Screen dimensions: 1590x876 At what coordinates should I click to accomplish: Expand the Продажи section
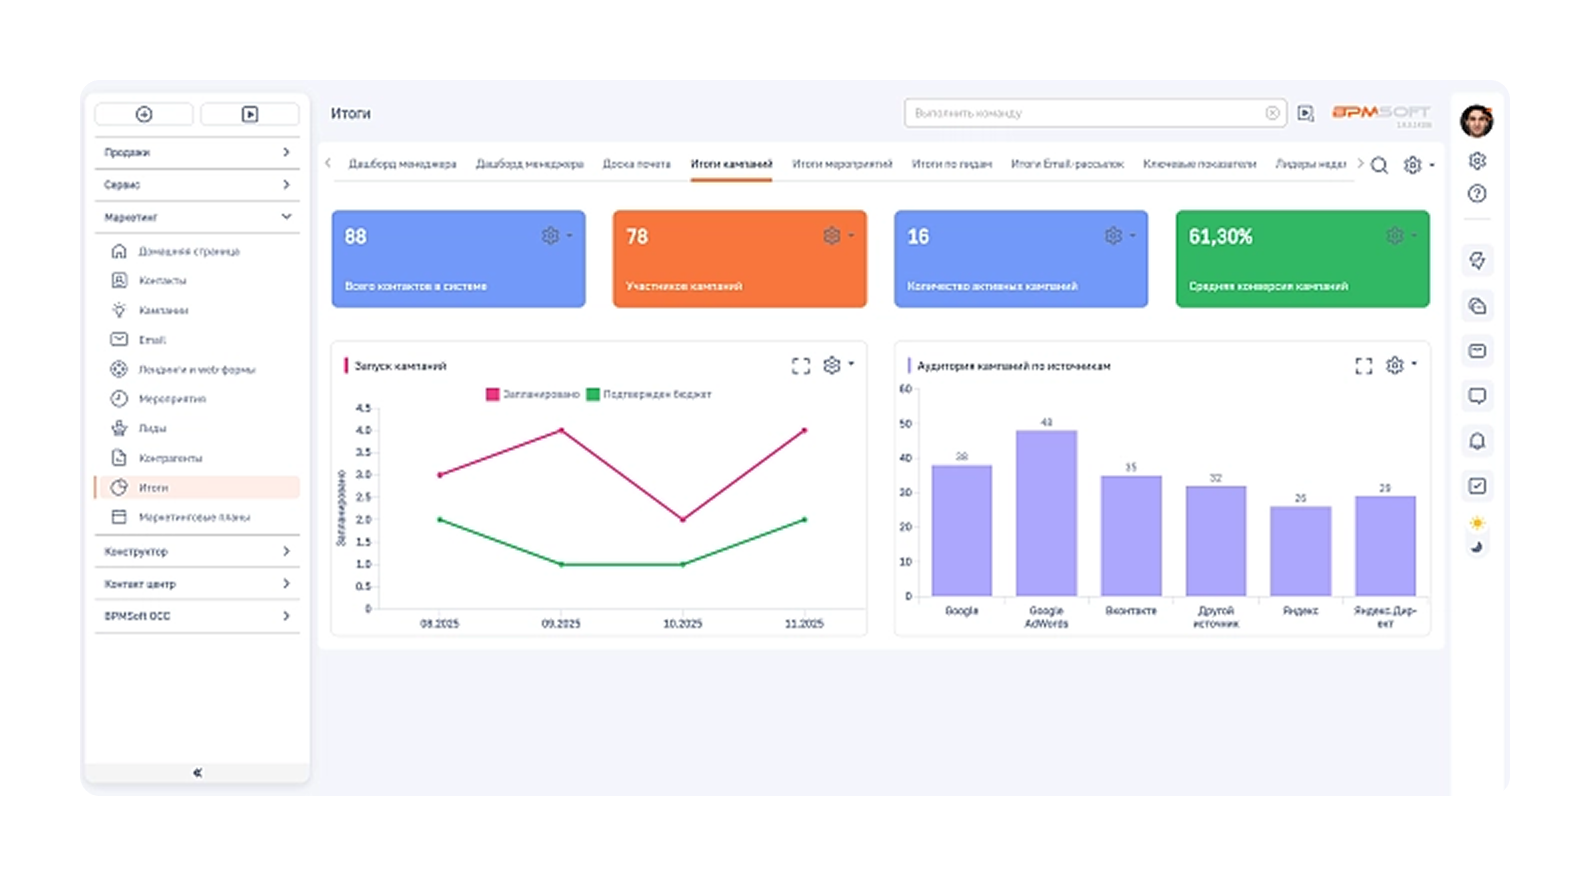pos(197,152)
